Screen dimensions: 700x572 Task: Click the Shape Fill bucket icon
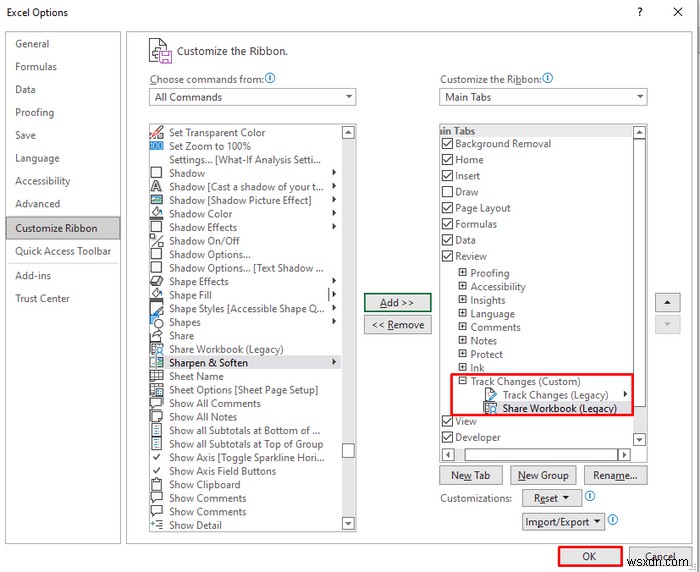pos(157,295)
